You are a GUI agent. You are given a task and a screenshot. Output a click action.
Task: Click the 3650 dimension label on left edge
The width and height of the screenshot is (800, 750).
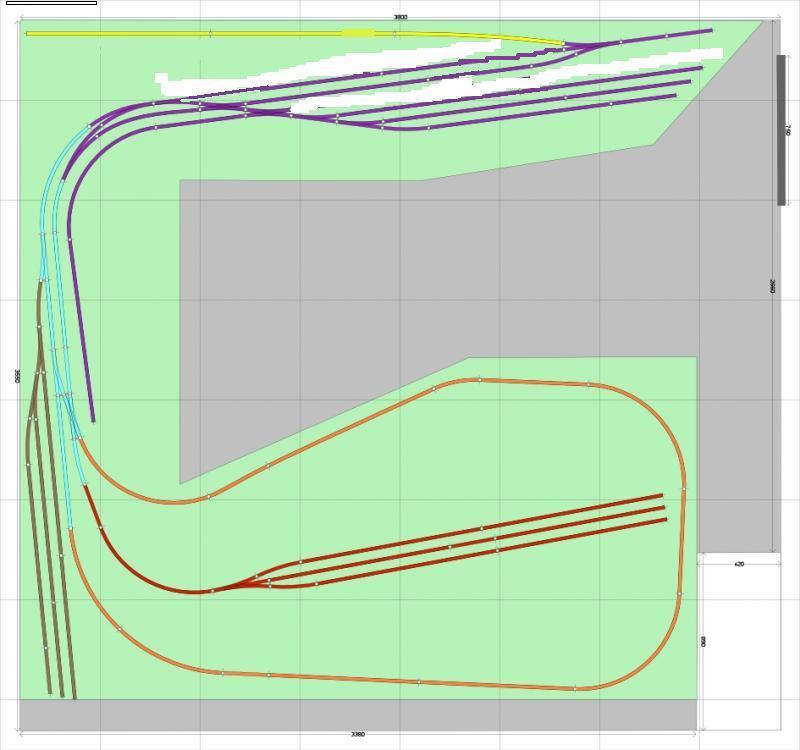pos(17,376)
